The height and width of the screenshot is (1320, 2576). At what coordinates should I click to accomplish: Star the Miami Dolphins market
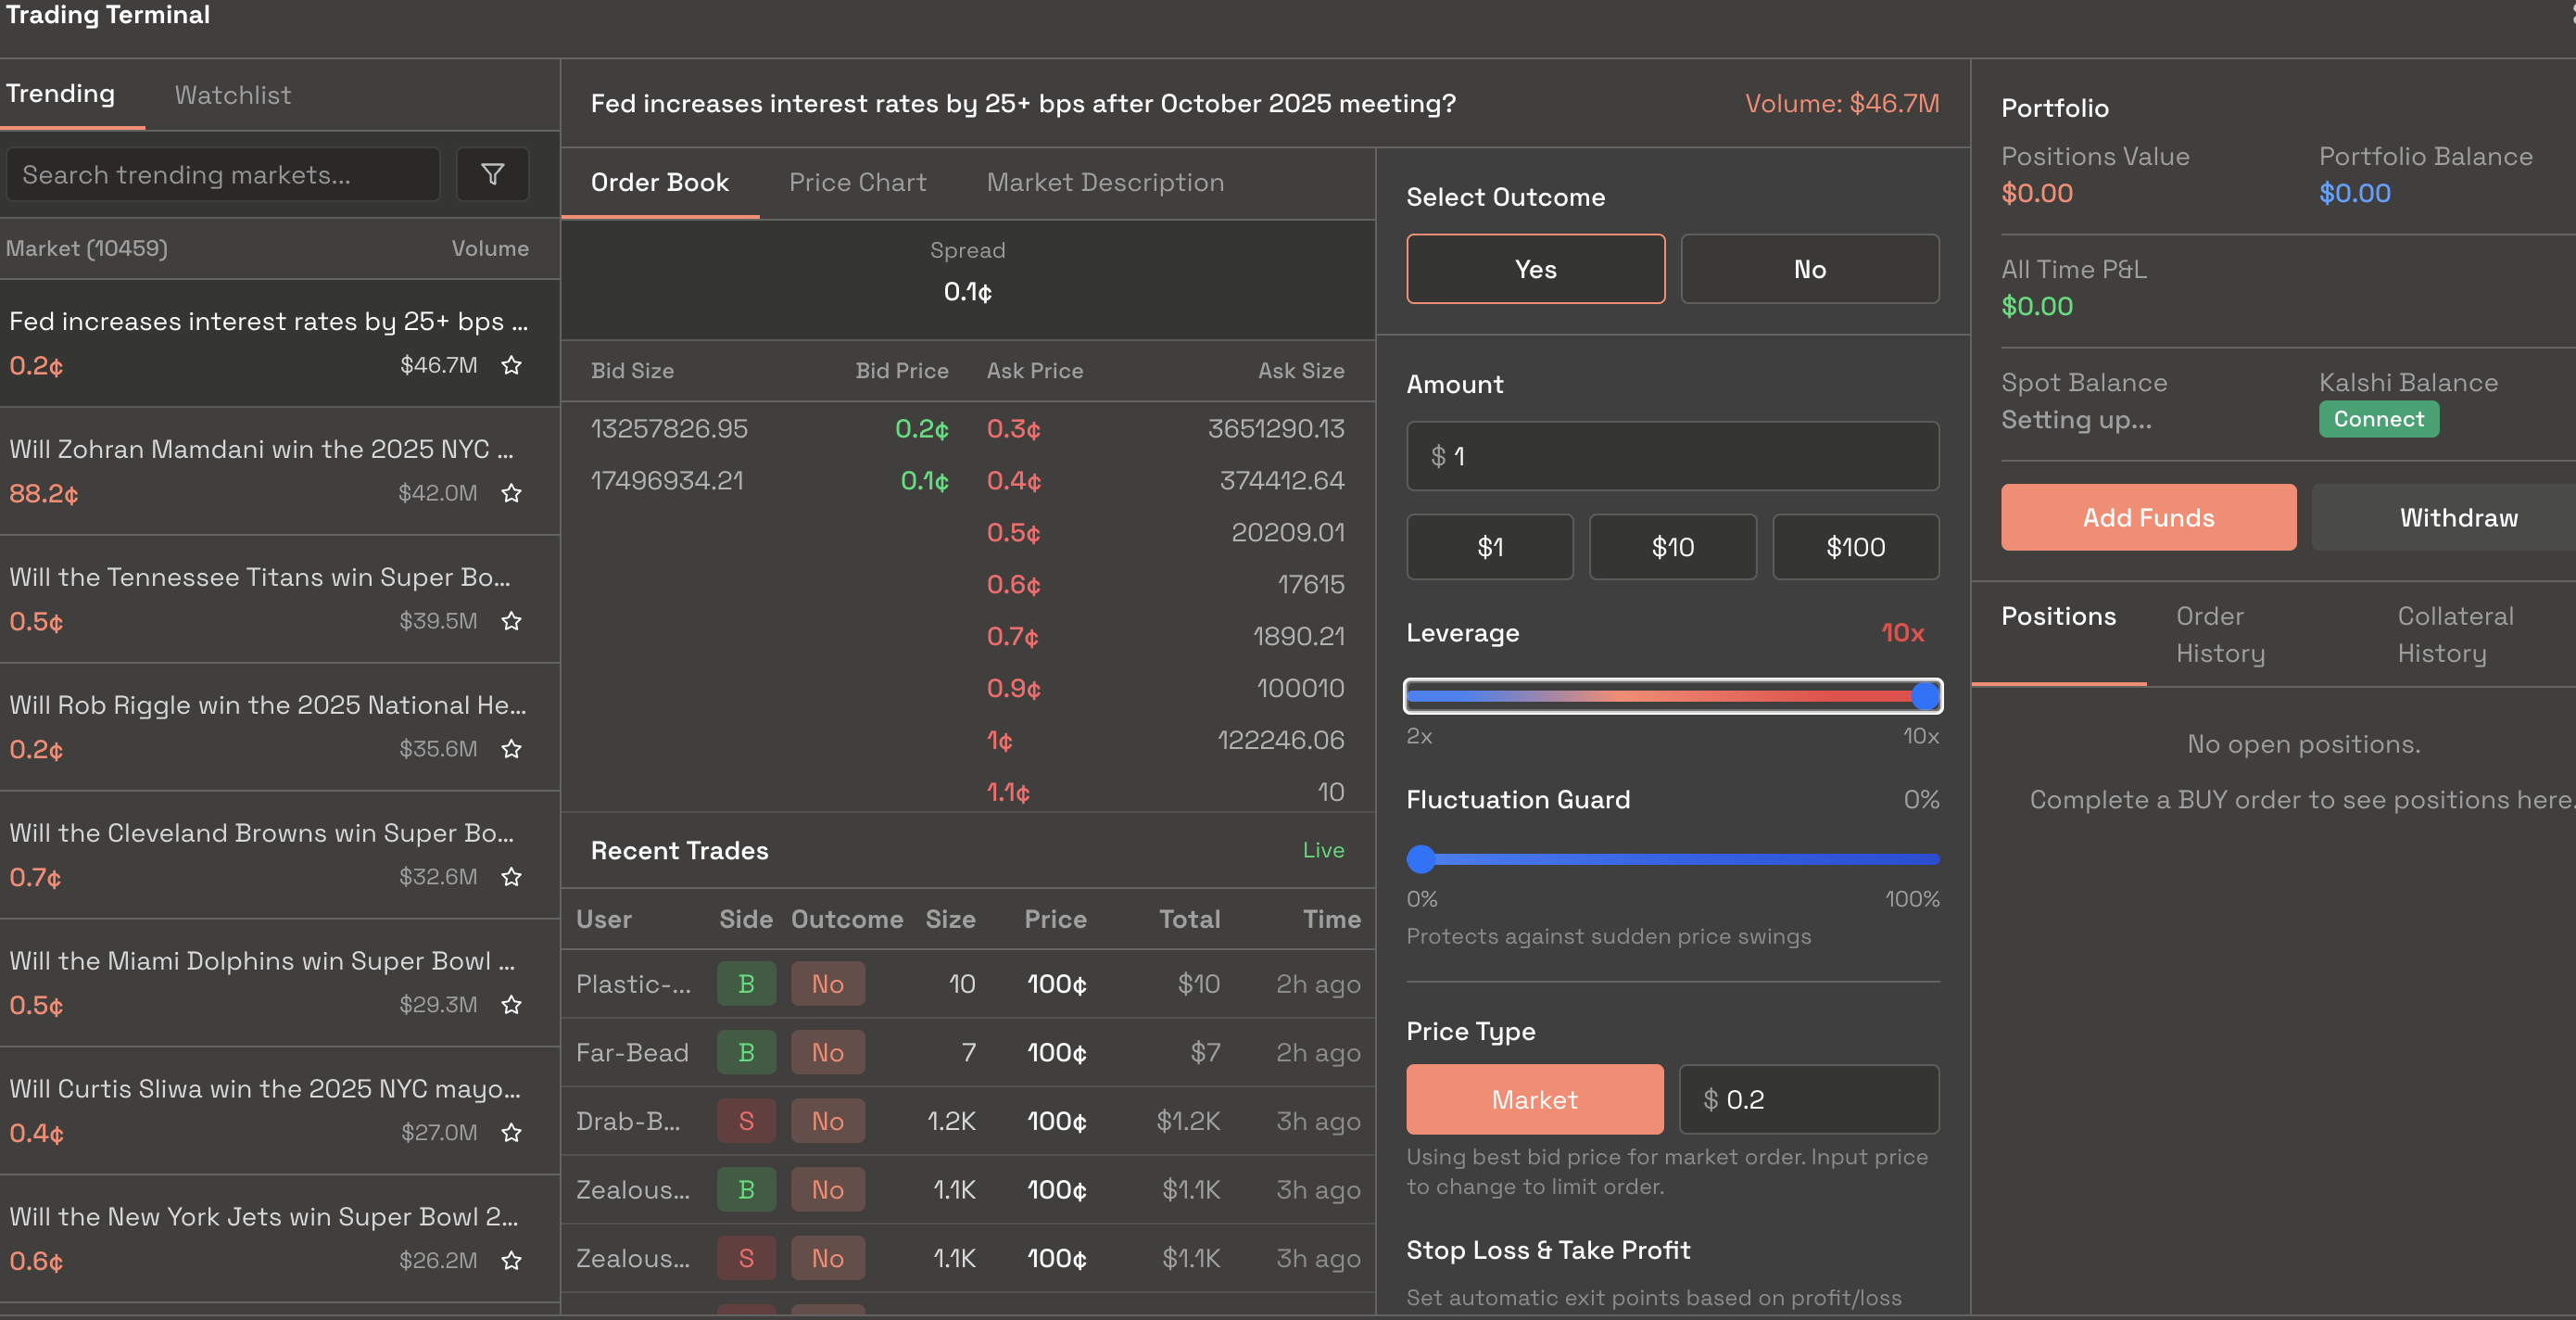[511, 1005]
